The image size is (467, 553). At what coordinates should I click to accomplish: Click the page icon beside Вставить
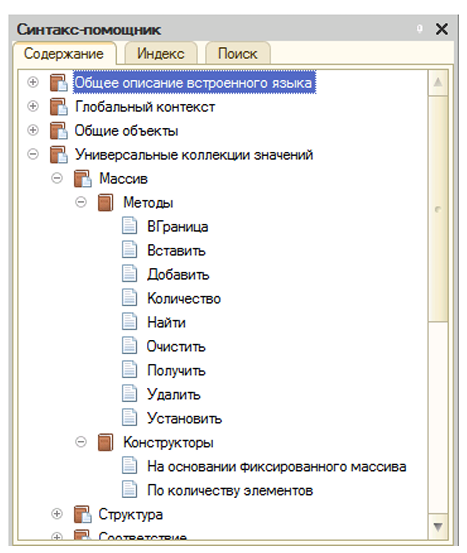[129, 250]
